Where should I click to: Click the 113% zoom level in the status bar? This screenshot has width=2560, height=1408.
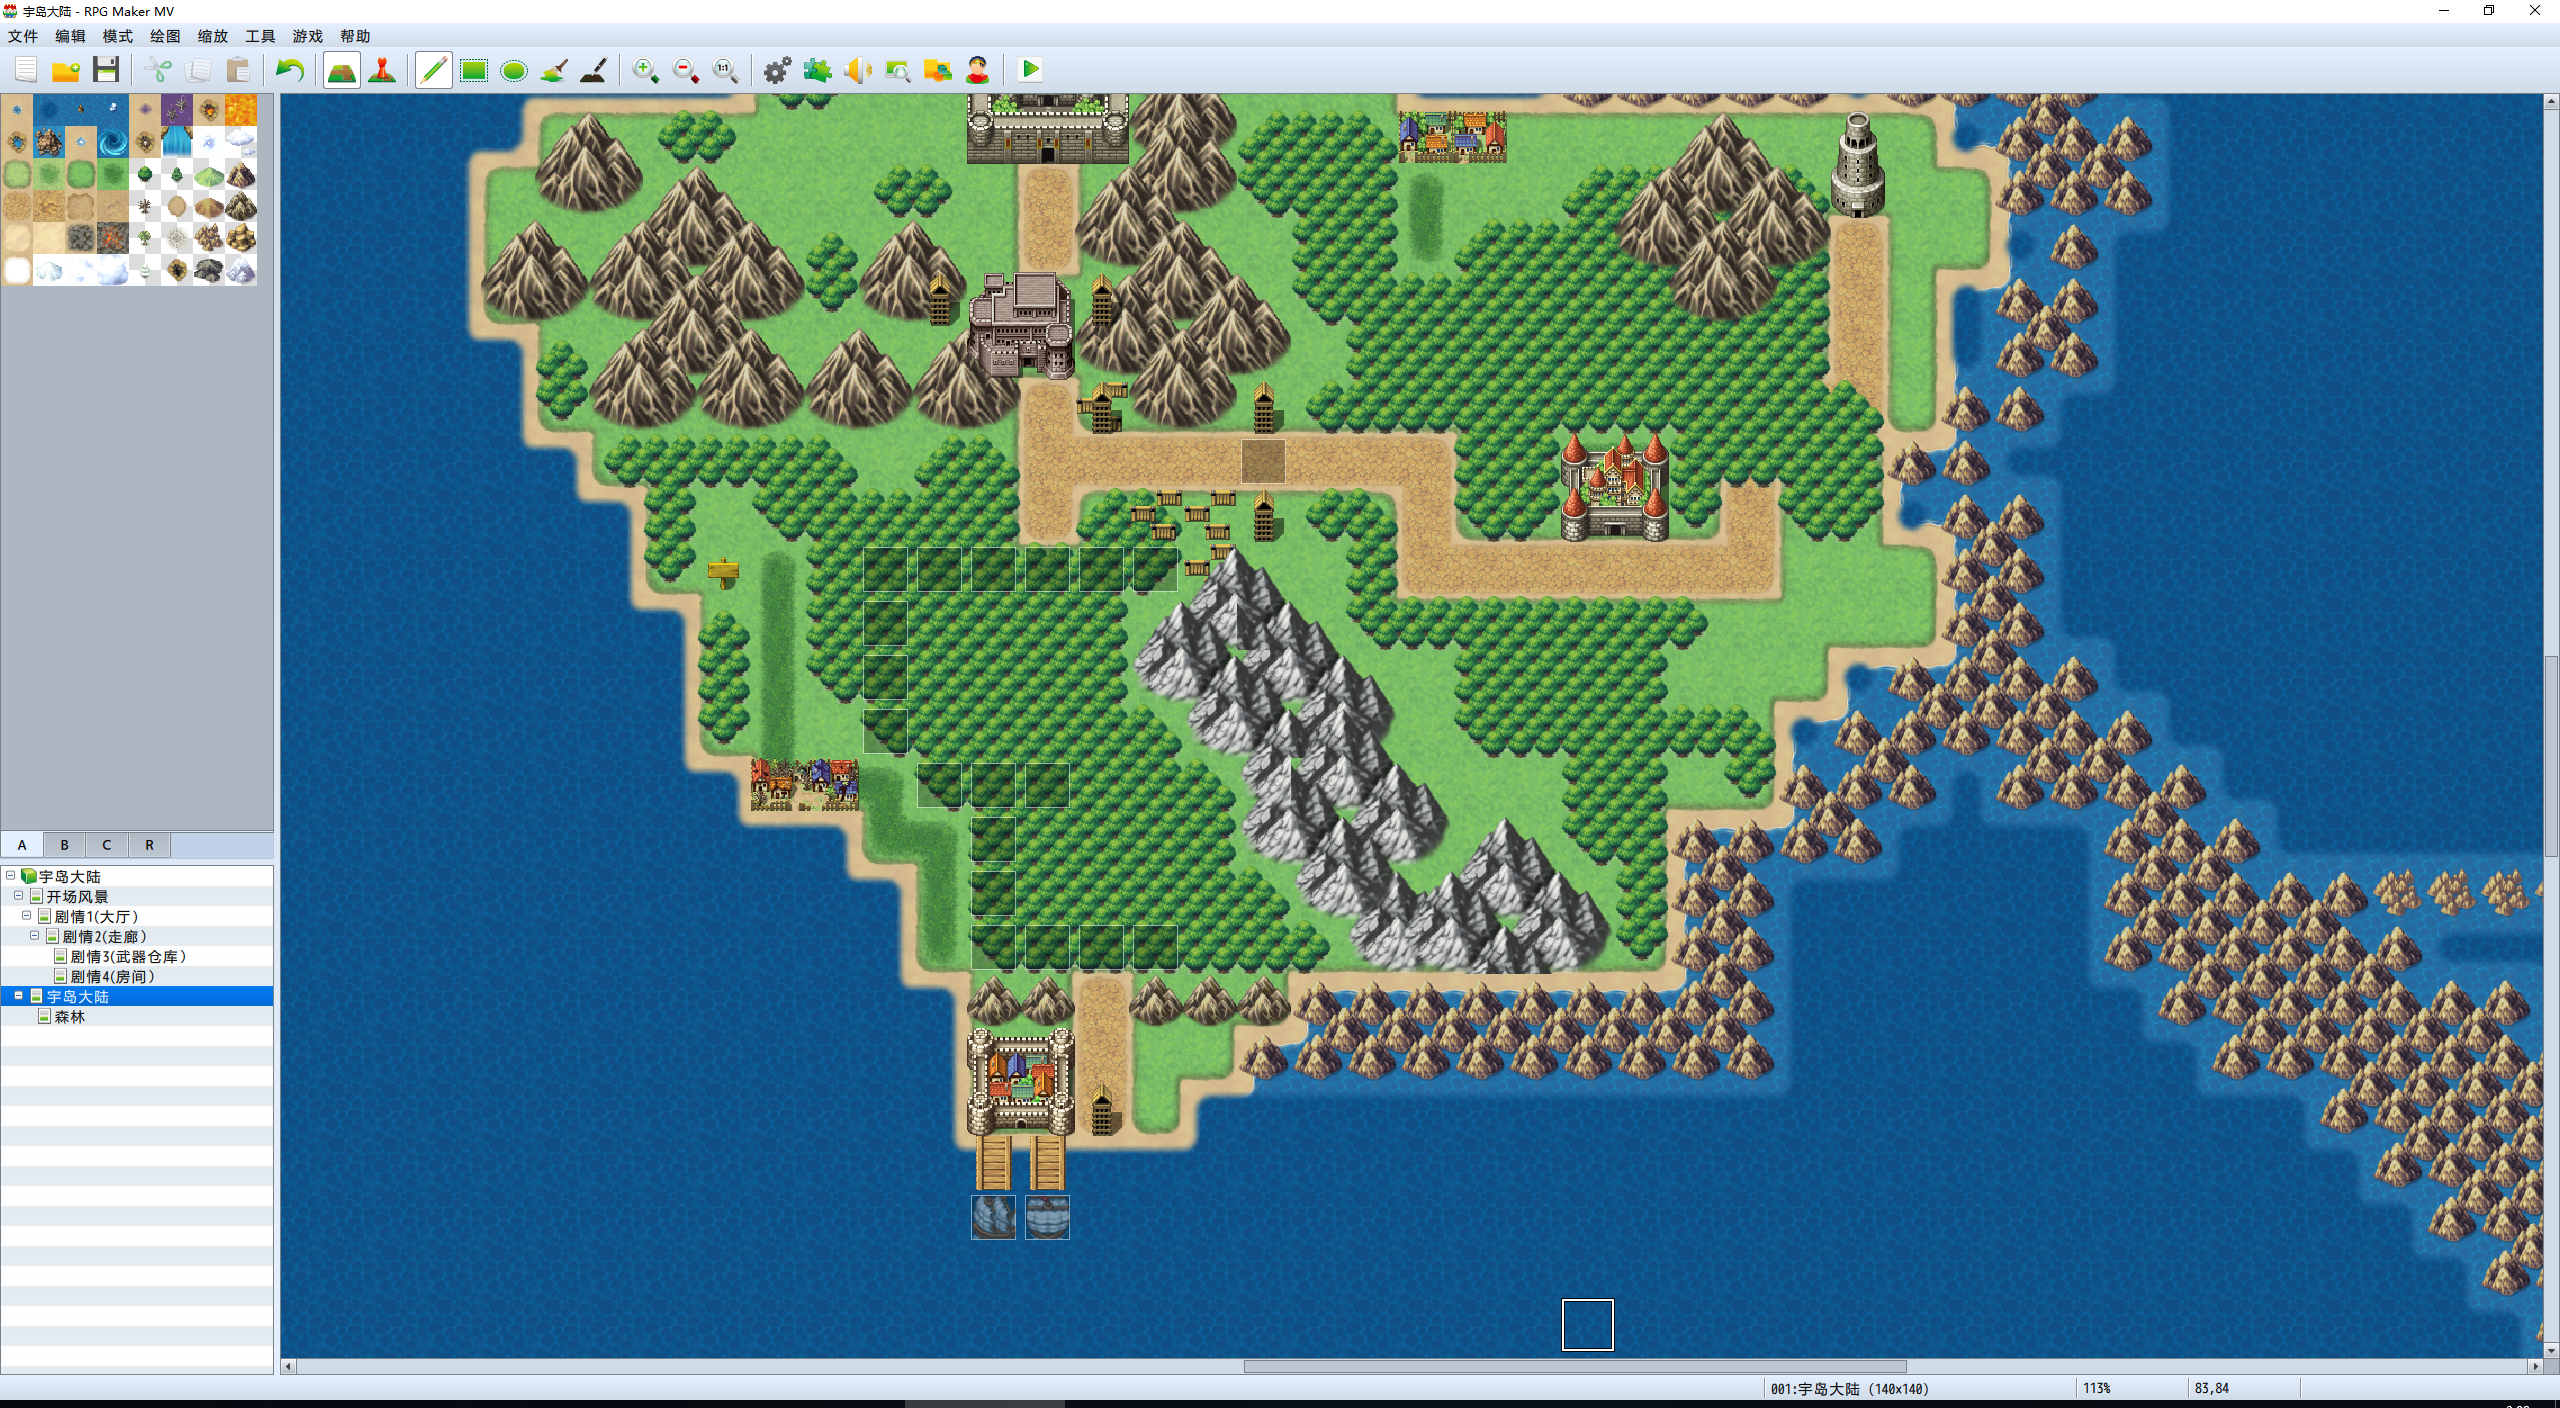click(x=2096, y=1389)
